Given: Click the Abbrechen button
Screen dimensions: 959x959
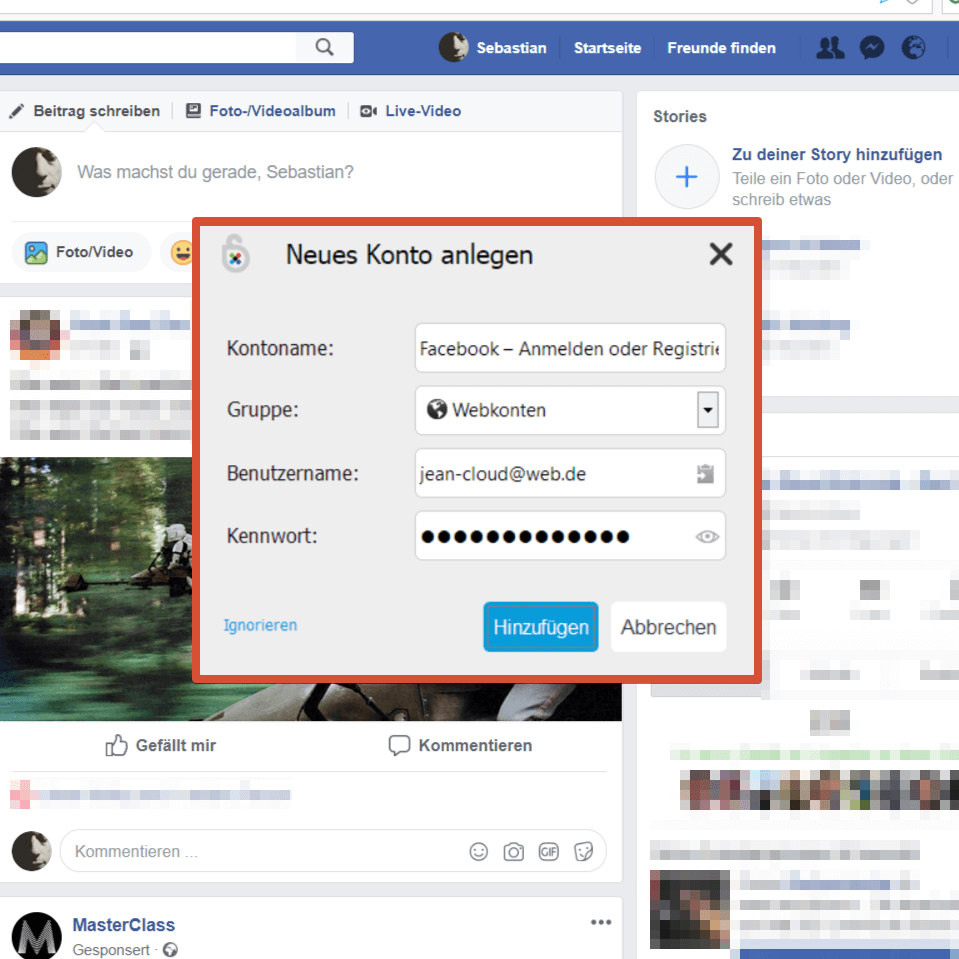Looking at the screenshot, I should pyautogui.click(x=668, y=627).
